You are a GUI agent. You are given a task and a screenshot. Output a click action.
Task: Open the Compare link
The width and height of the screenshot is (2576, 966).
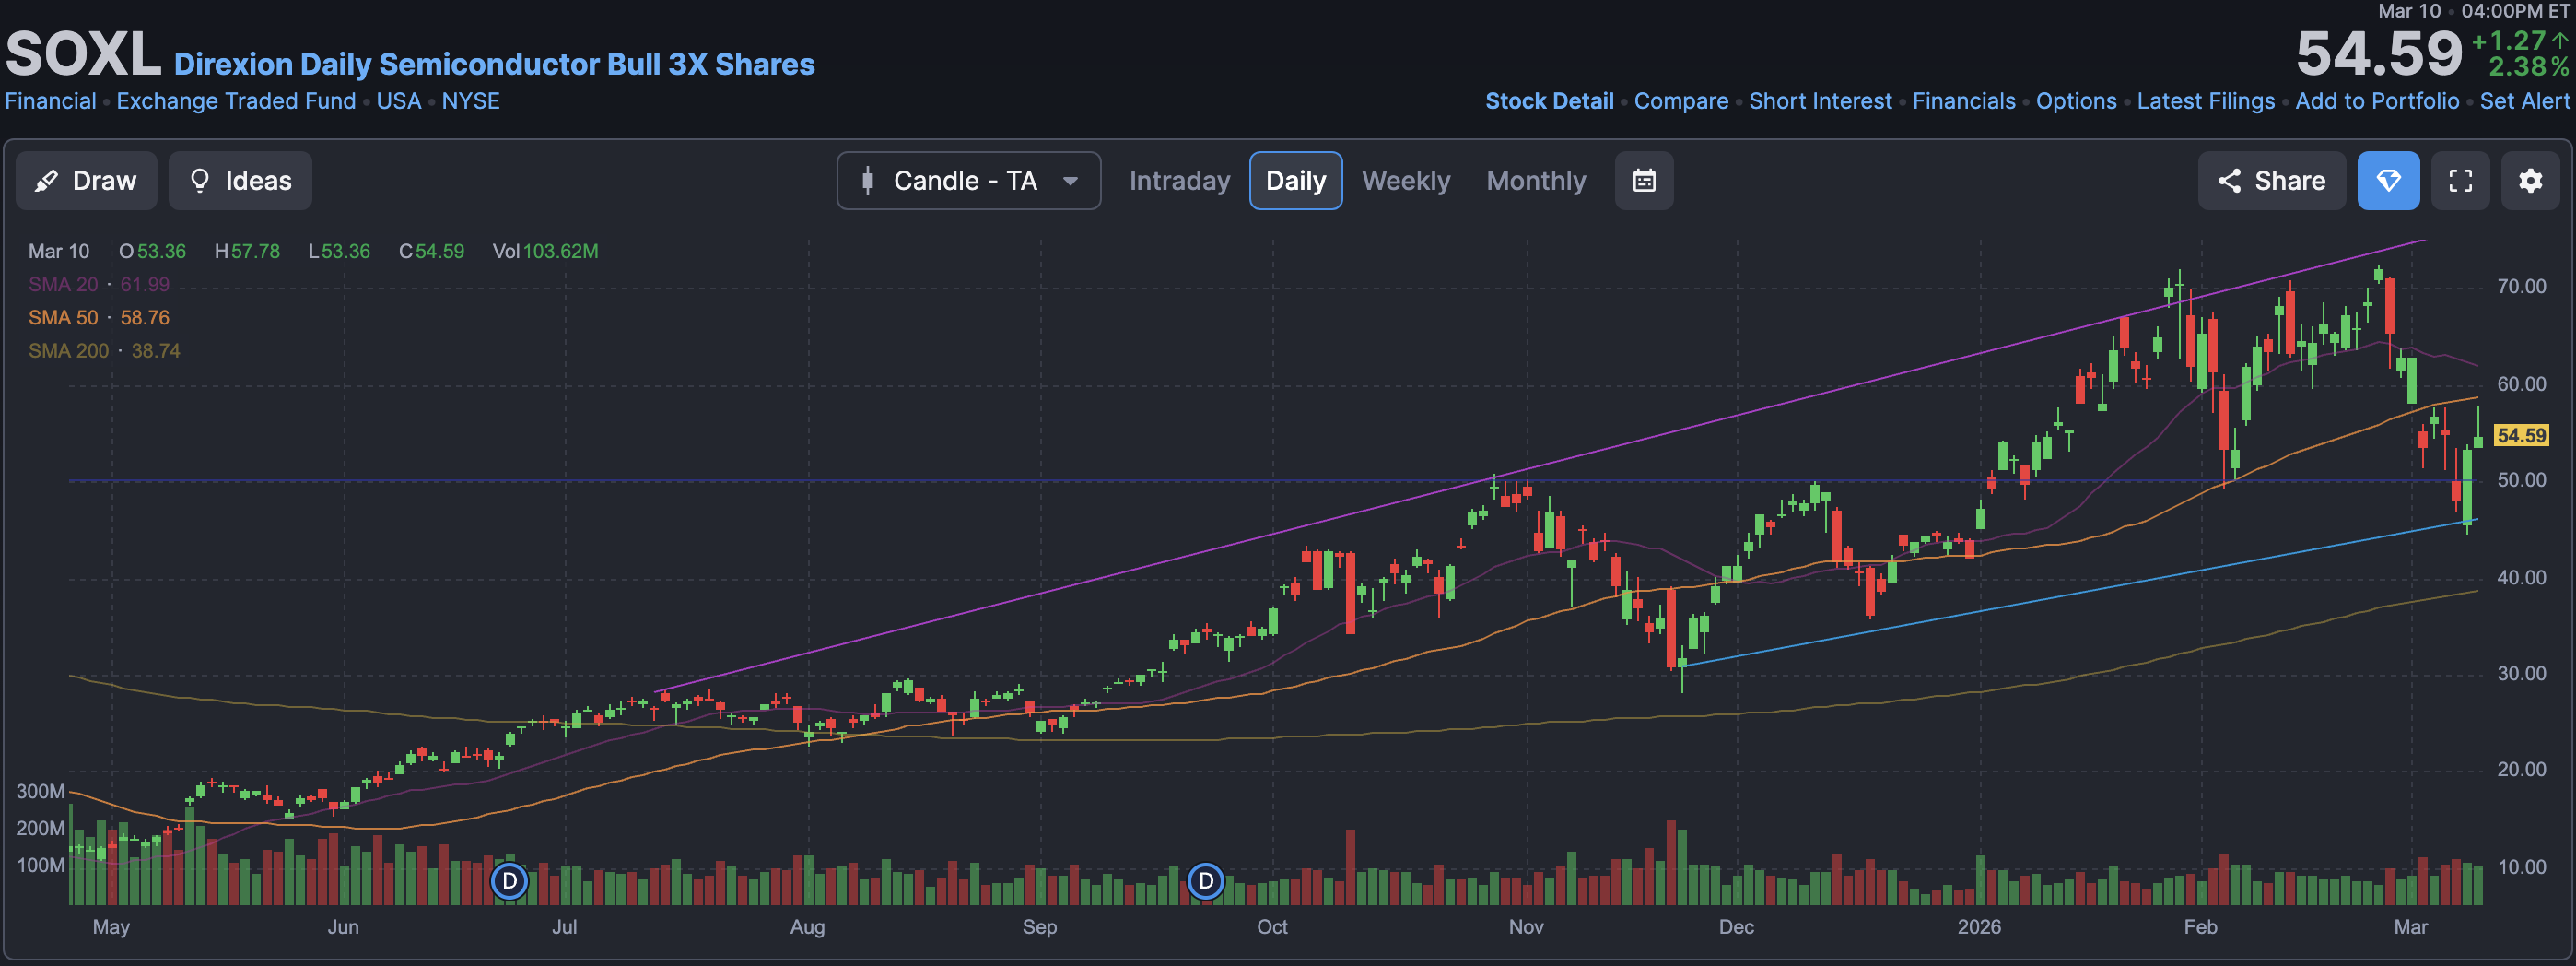coord(1681,101)
